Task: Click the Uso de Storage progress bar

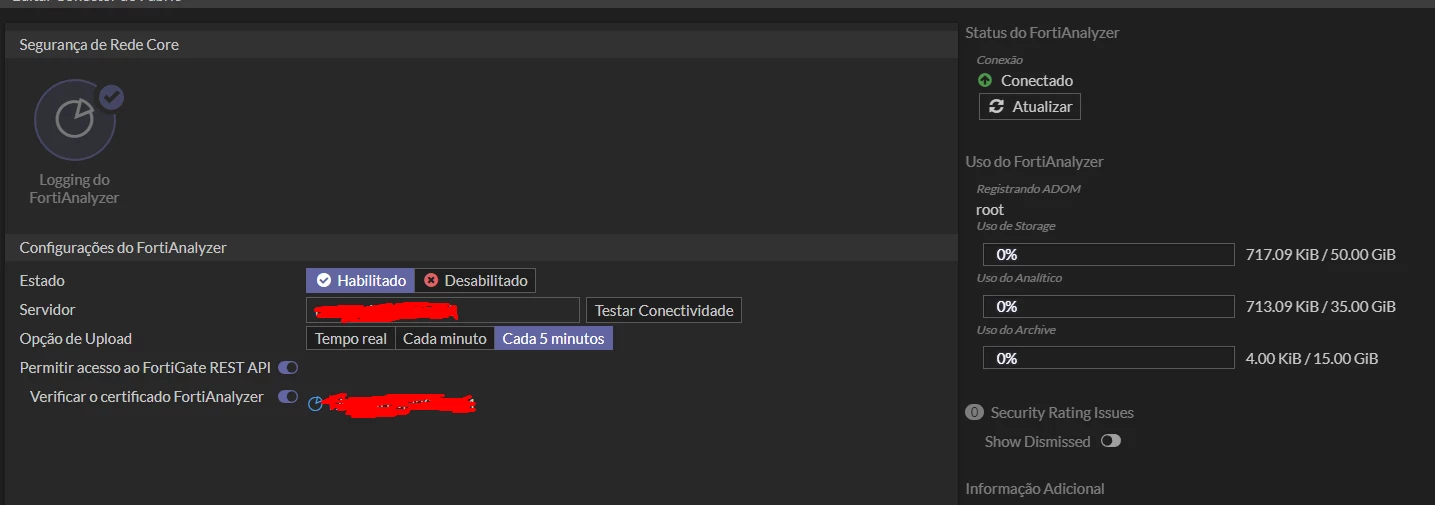Action: (1109, 255)
